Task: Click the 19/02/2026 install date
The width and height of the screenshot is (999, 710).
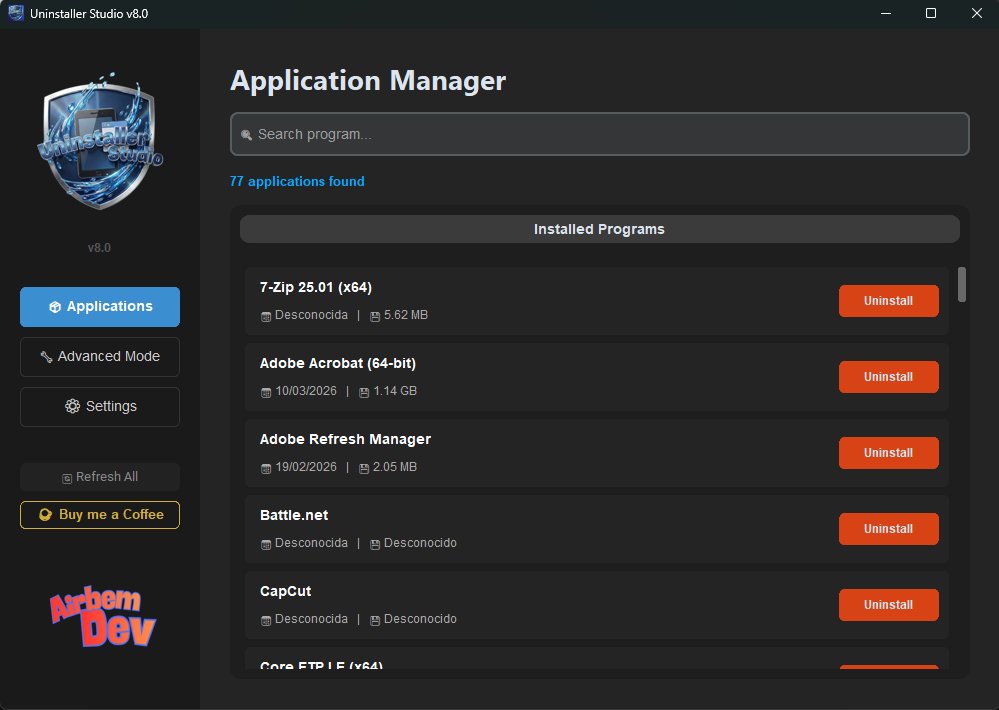Action: pyautogui.click(x=306, y=467)
